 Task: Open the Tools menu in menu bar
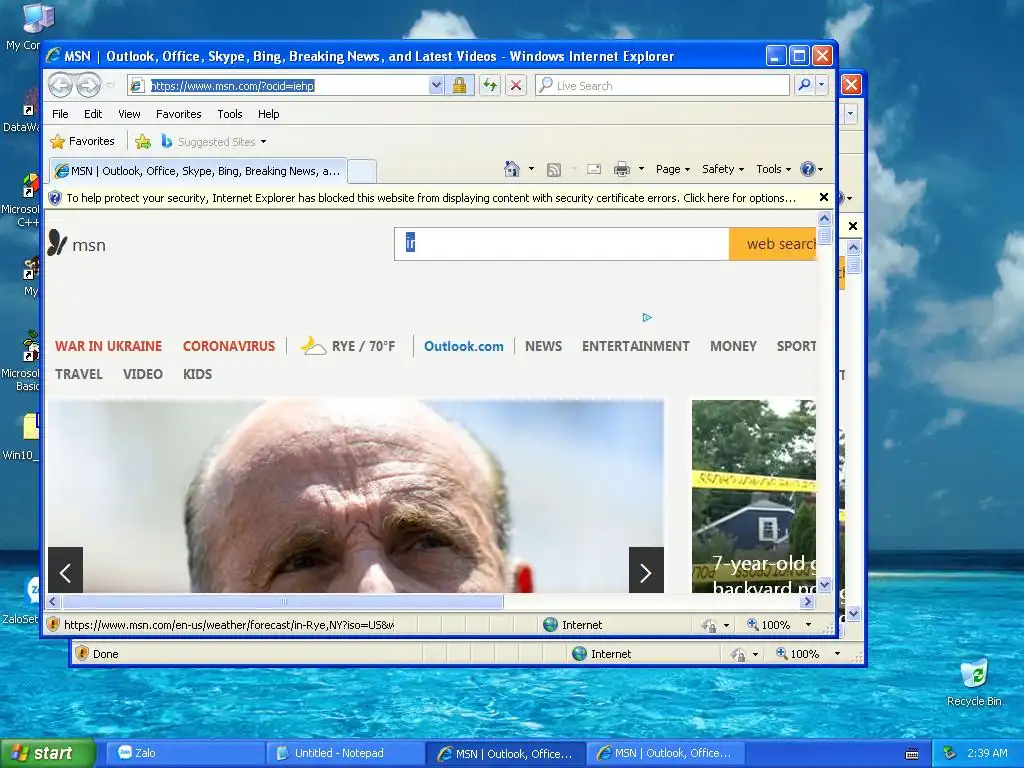point(230,114)
